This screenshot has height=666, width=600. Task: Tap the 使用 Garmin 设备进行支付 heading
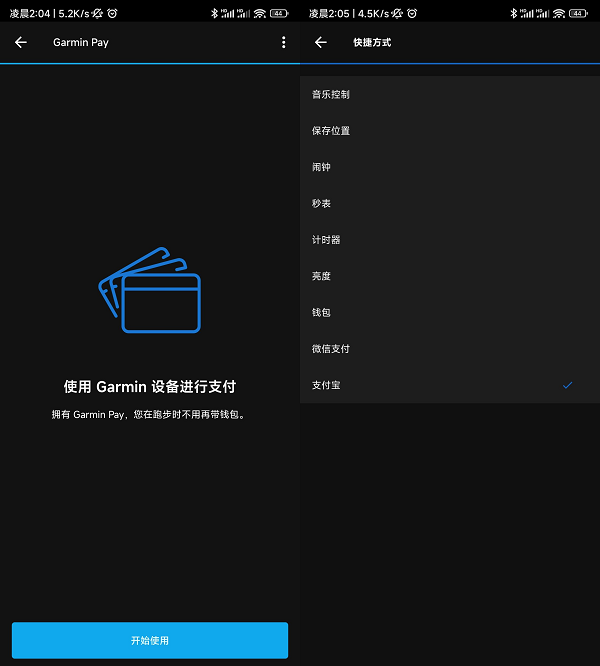[150, 387]
